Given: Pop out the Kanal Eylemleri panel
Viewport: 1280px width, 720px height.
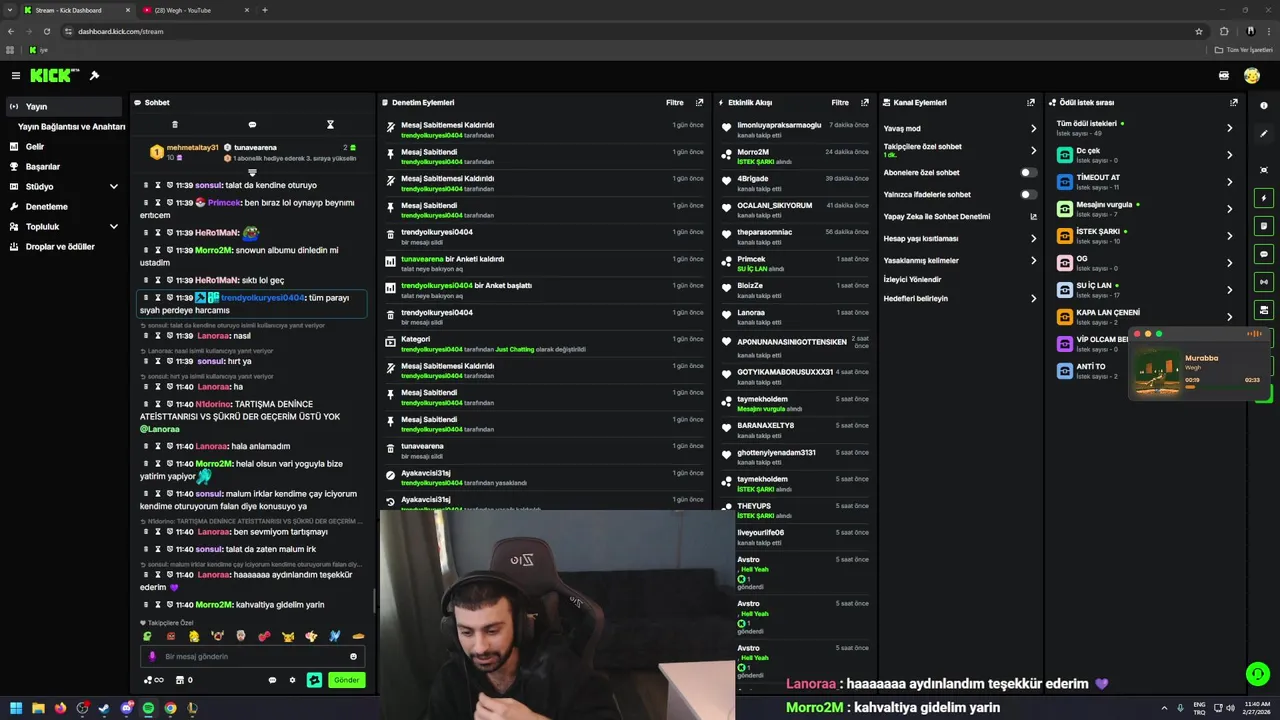Looking at the screenshot, I should click(x=1031, y=102).
